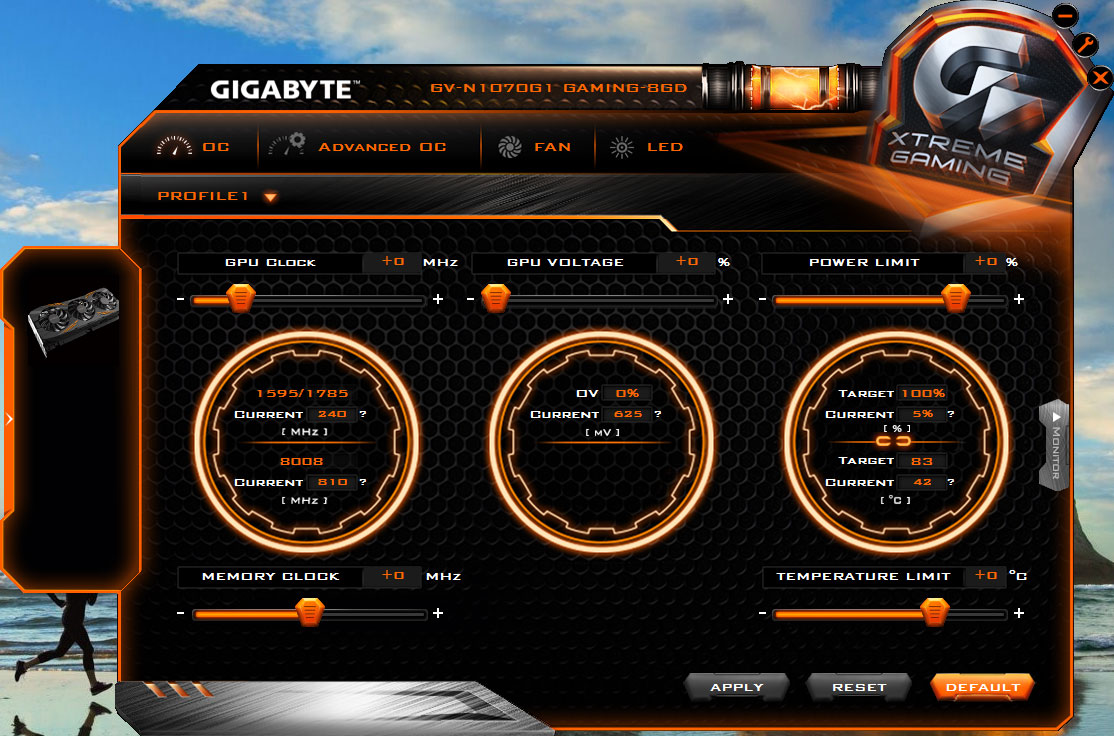This screenshot has height=736, width=1114.
Task: Click the question mark beside GPU voltage current
Action: (658, 413)
